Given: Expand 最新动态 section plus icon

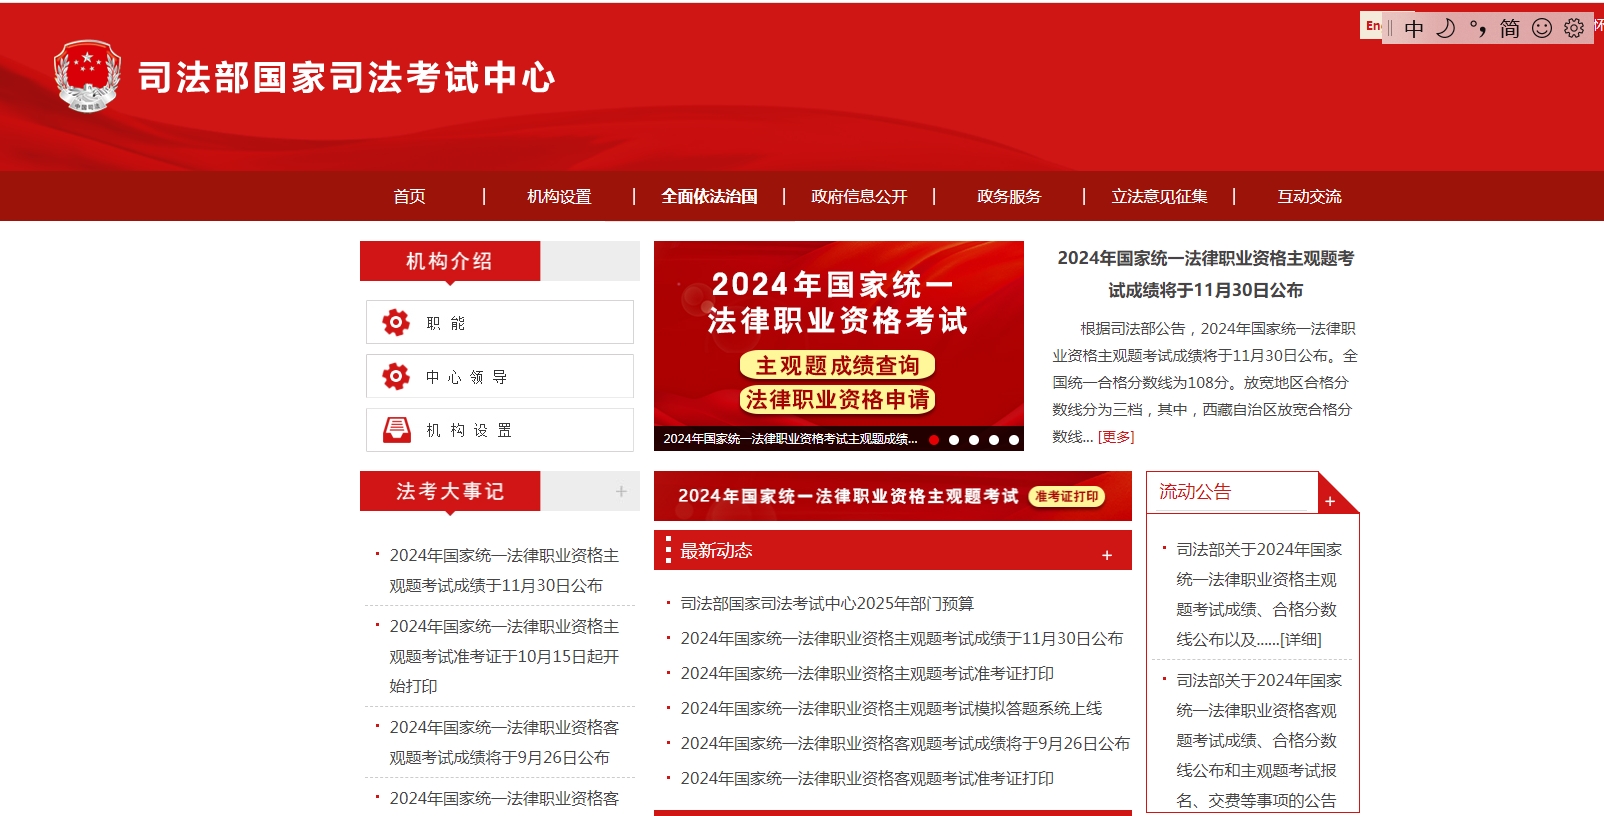Looking at the screenshot, I should [x=1107, y=555].
